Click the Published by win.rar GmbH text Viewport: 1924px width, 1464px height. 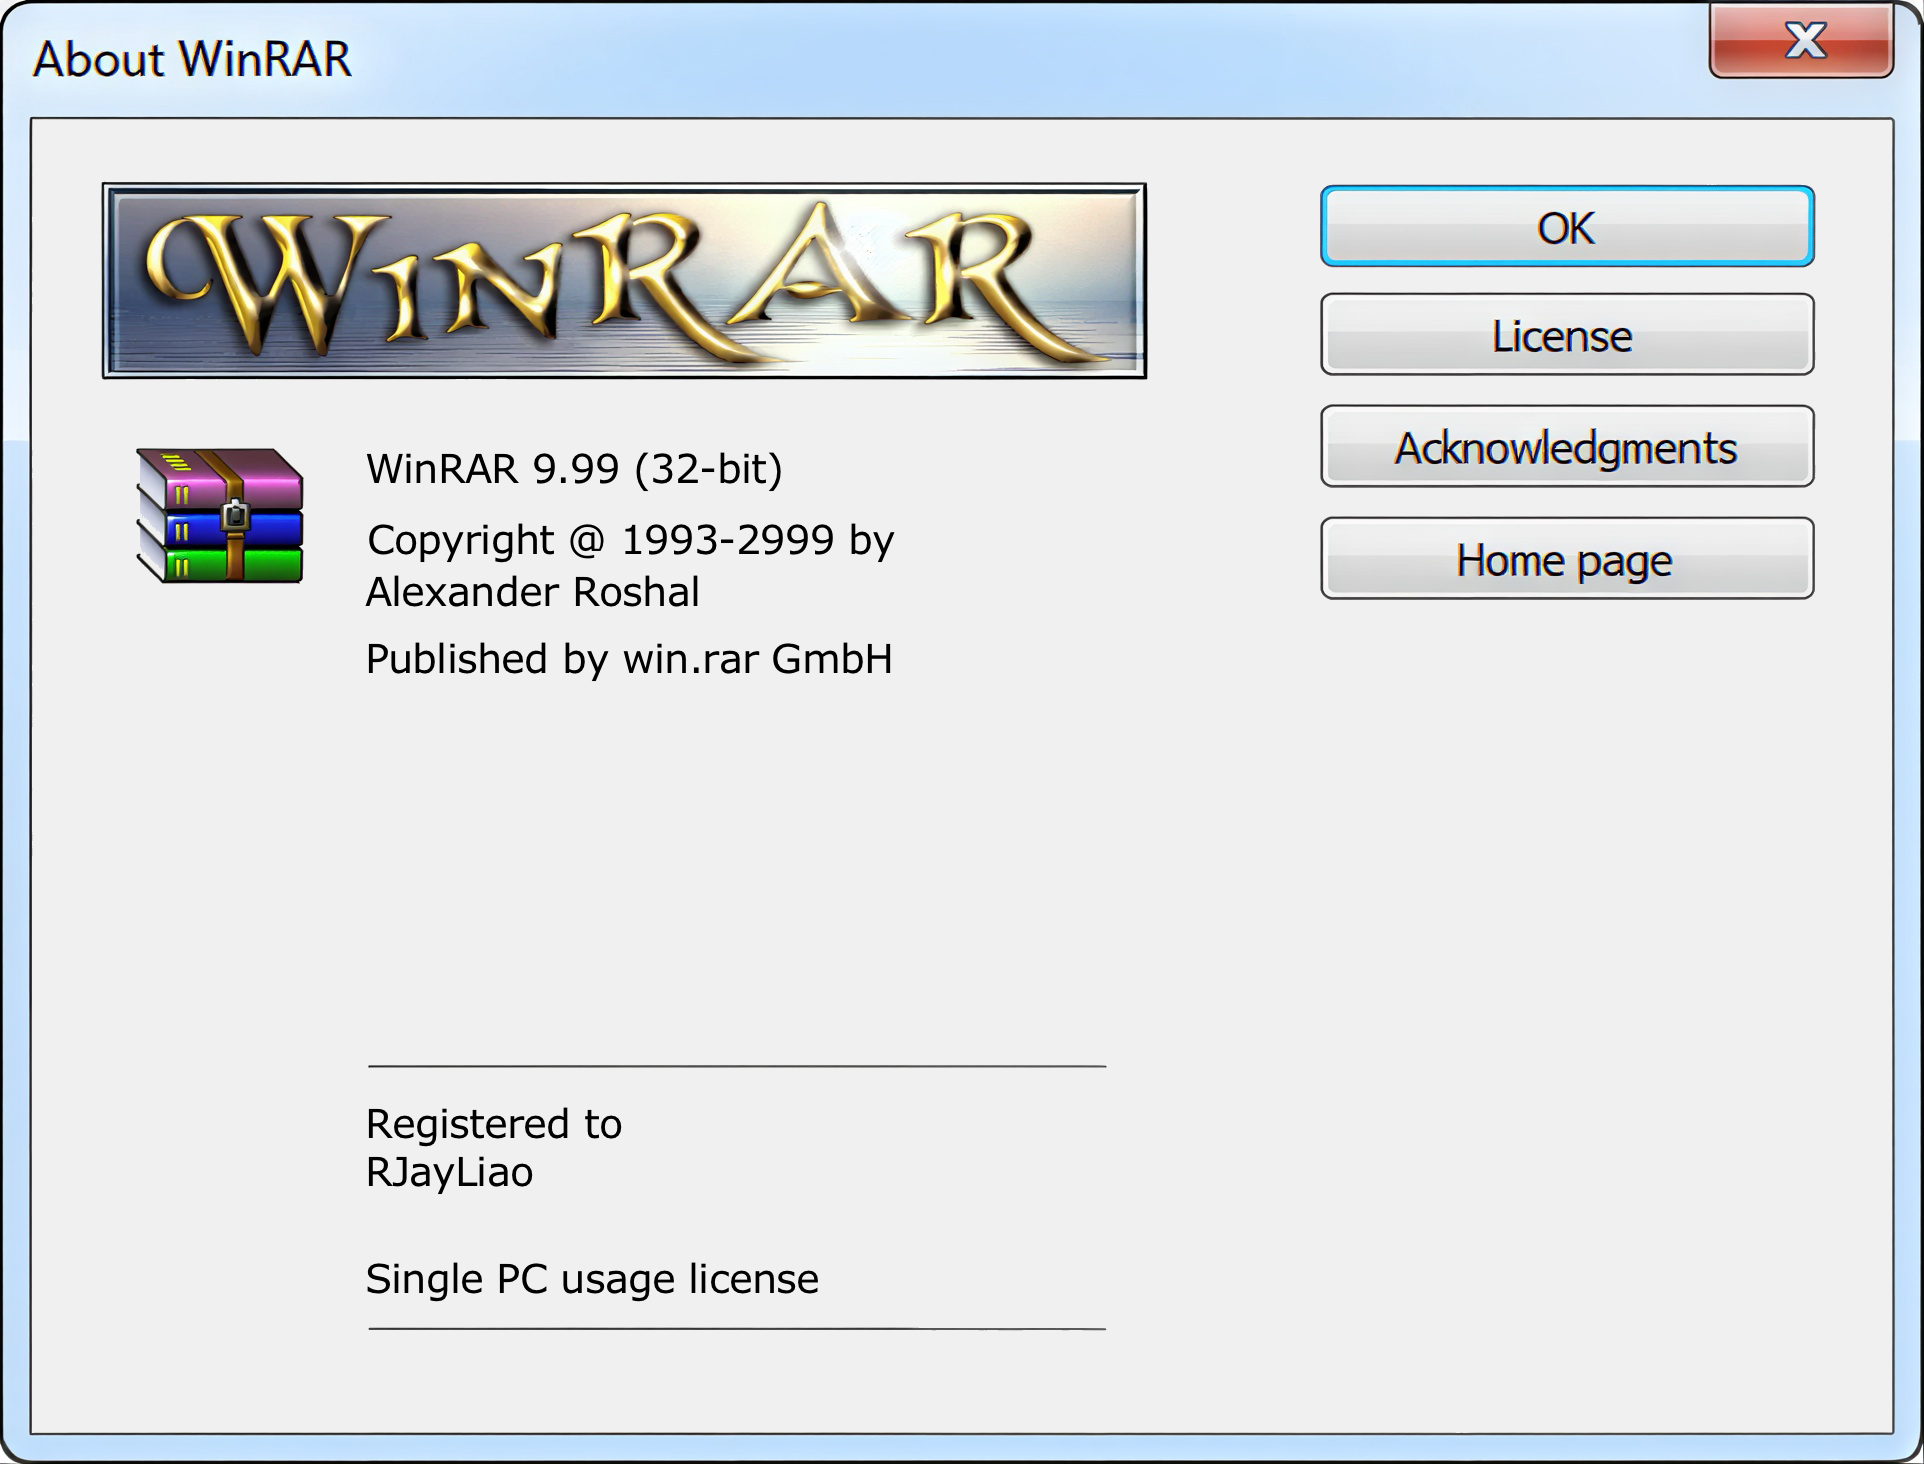pos(628,659)
